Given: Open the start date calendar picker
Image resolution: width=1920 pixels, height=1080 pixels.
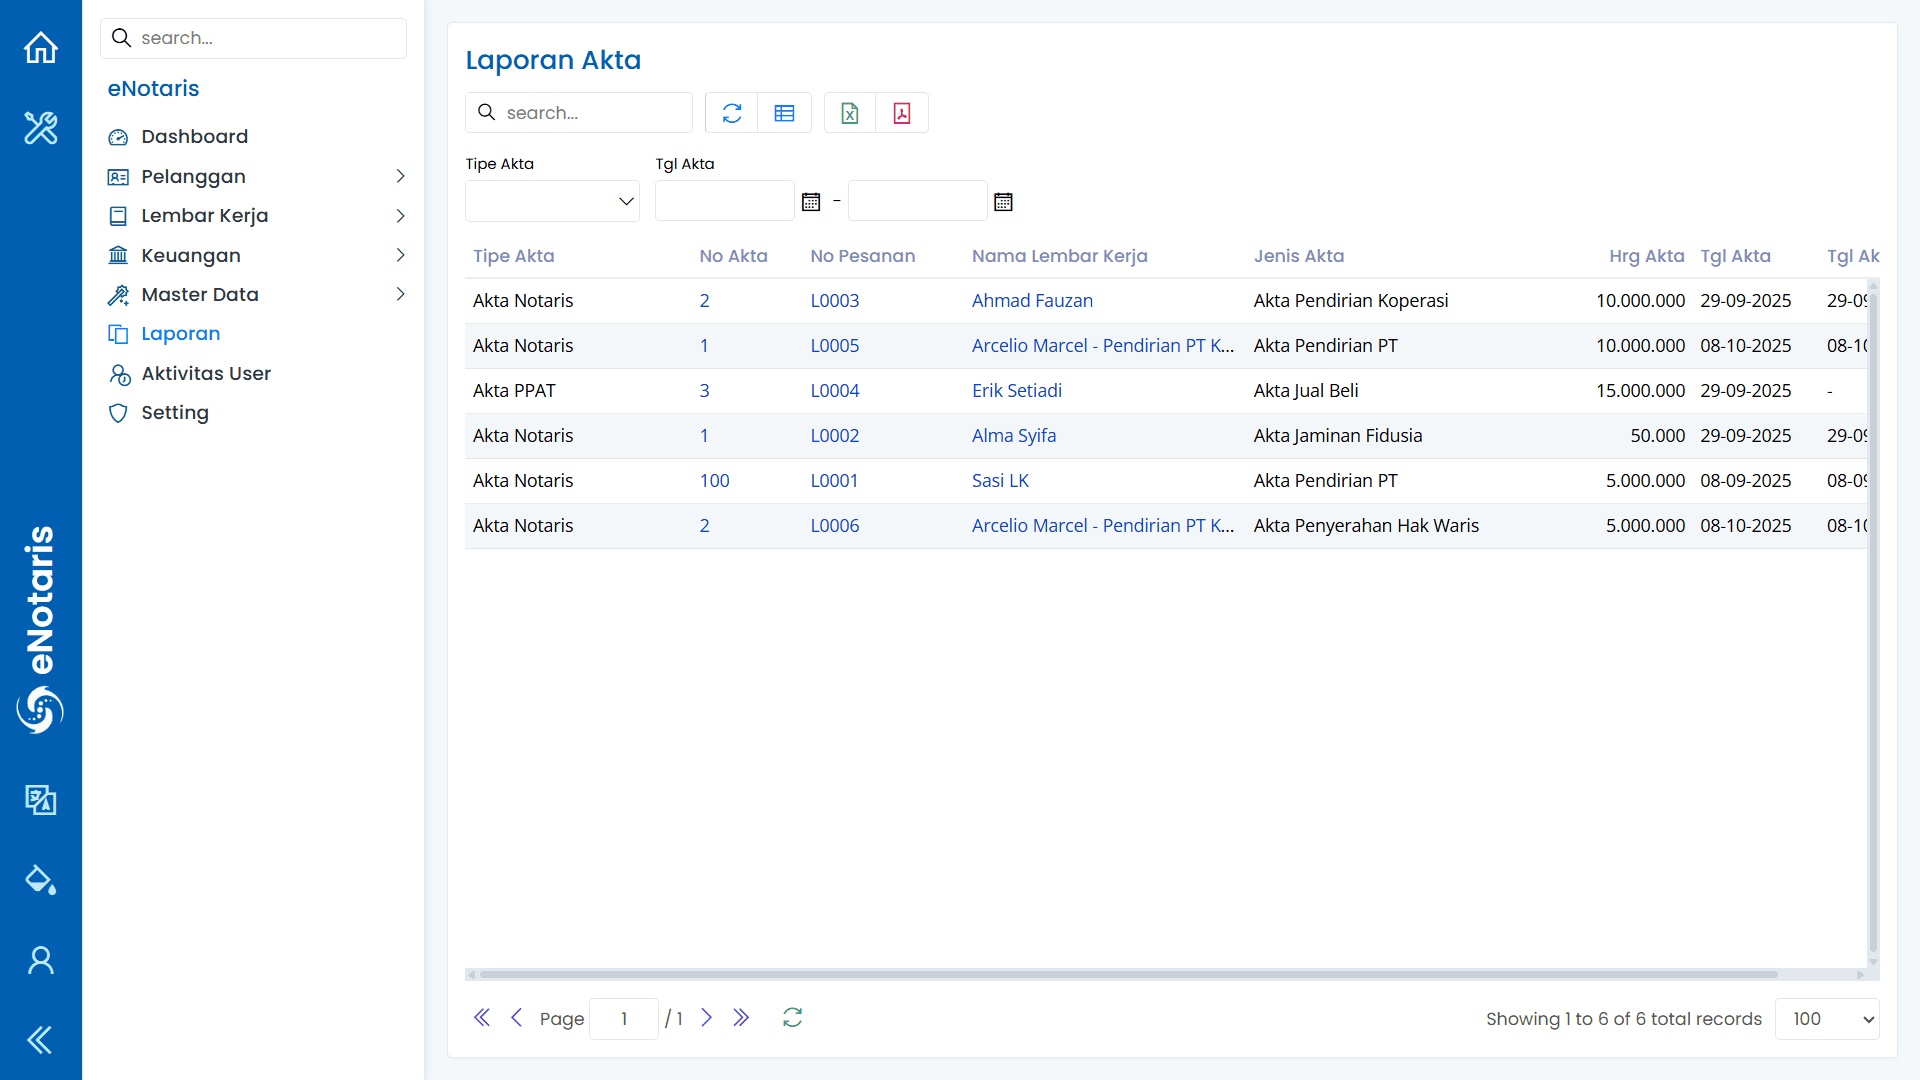Looking at the screenshot, I should (x=811, y=202).
